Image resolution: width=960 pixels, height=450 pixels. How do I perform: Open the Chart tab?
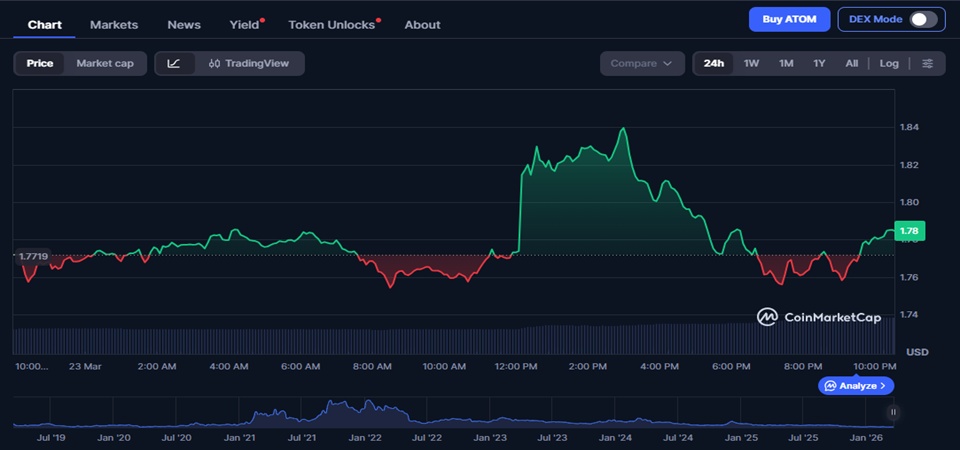coord(45,25)
